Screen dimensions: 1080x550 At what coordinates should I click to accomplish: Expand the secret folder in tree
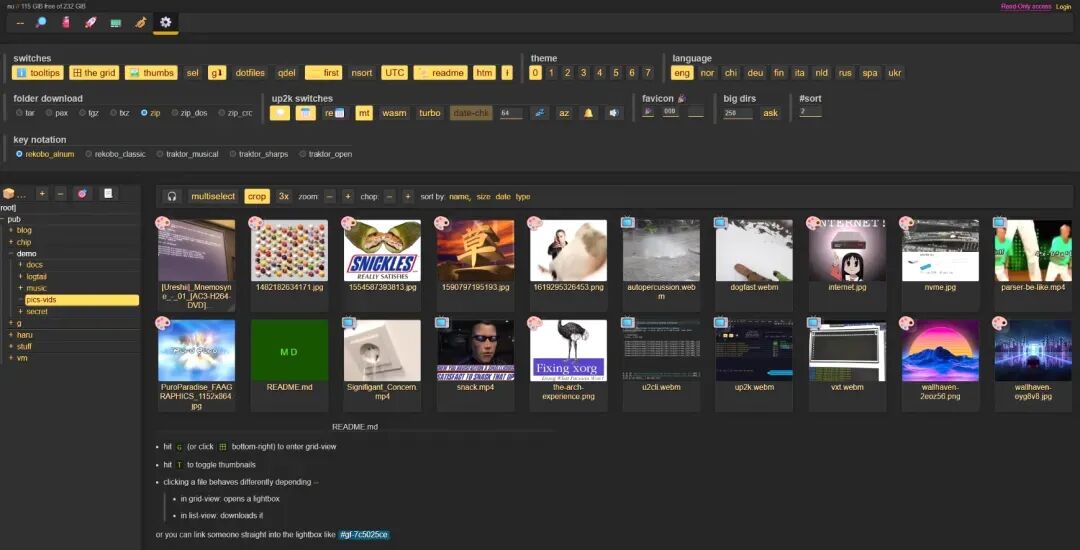(21, 312)
